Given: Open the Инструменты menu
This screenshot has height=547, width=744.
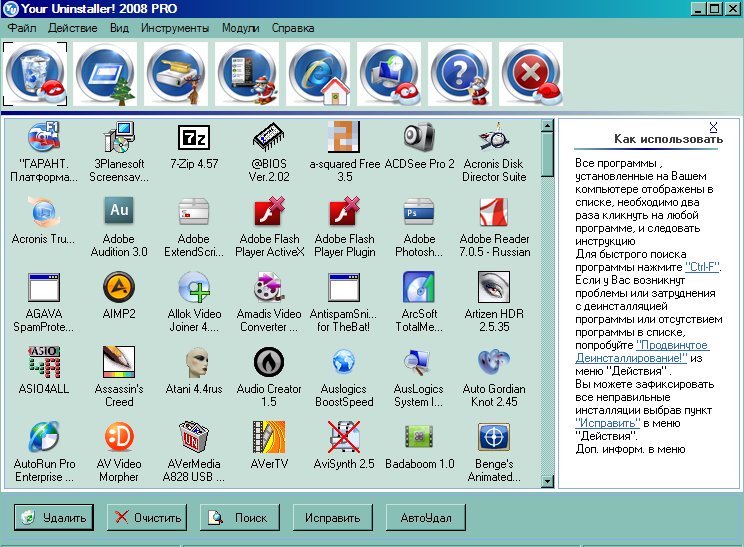Looking at the screenshot, I should pyautogui.click(x=175, y=28).
